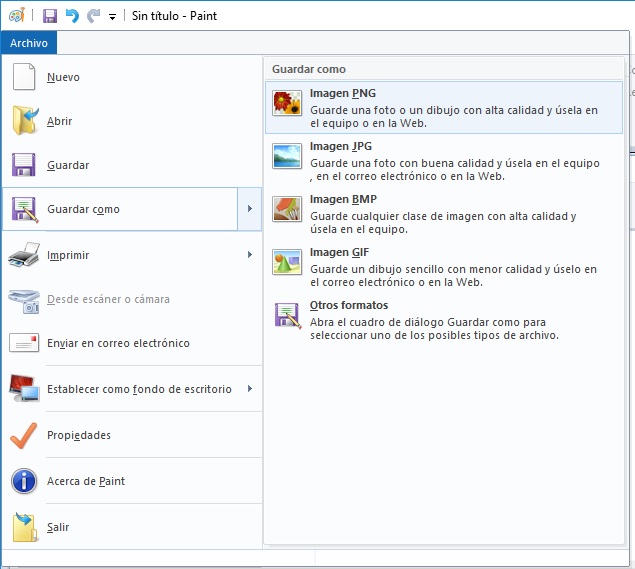The width and height of the screenshot is (635, 569).
Task: Open the Archivo tab
Action: (29, 43)
